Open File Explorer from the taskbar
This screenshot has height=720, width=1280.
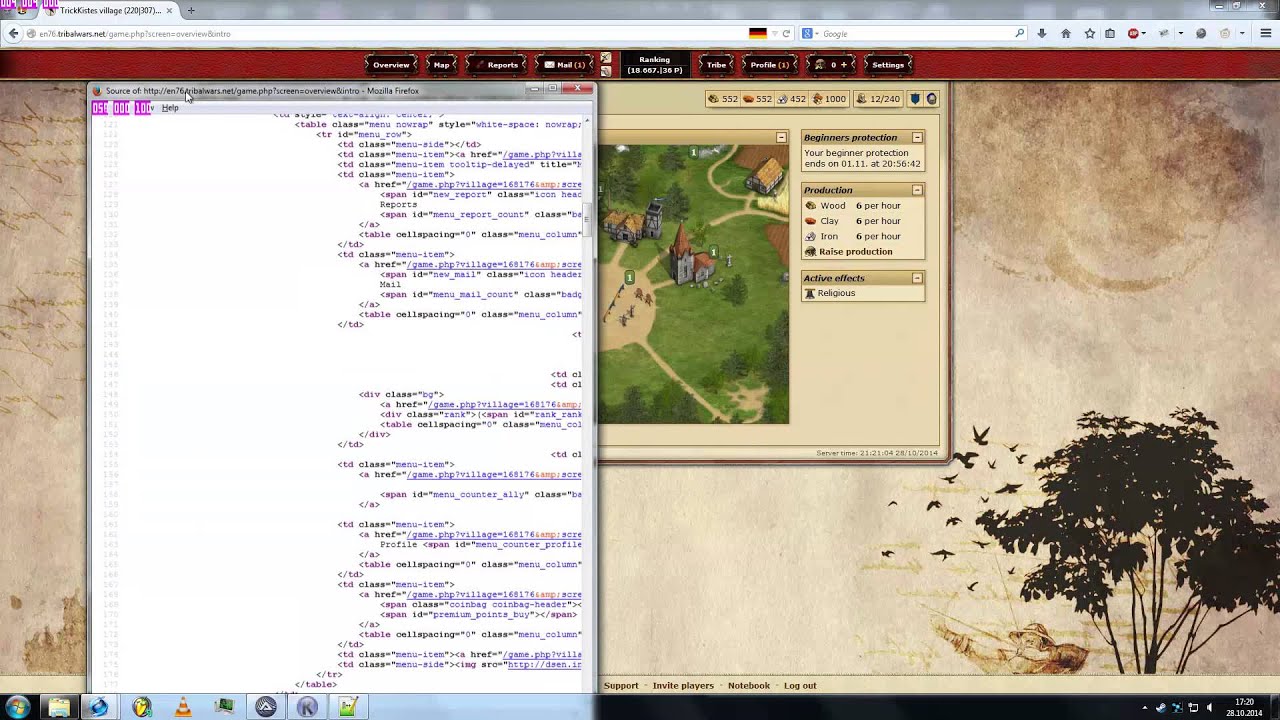(x=59, y=707)
